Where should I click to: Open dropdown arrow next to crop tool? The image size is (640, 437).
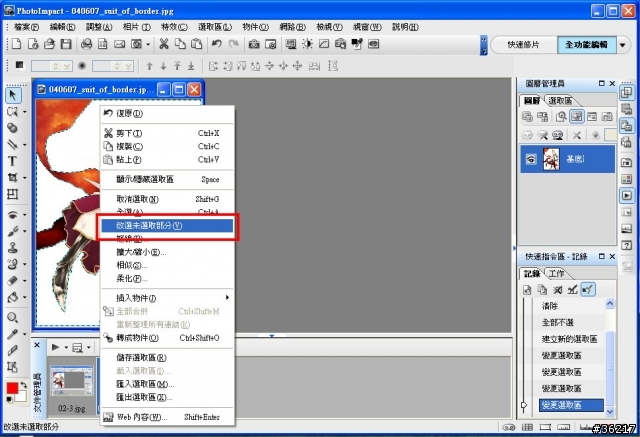(x=24, y=177)
